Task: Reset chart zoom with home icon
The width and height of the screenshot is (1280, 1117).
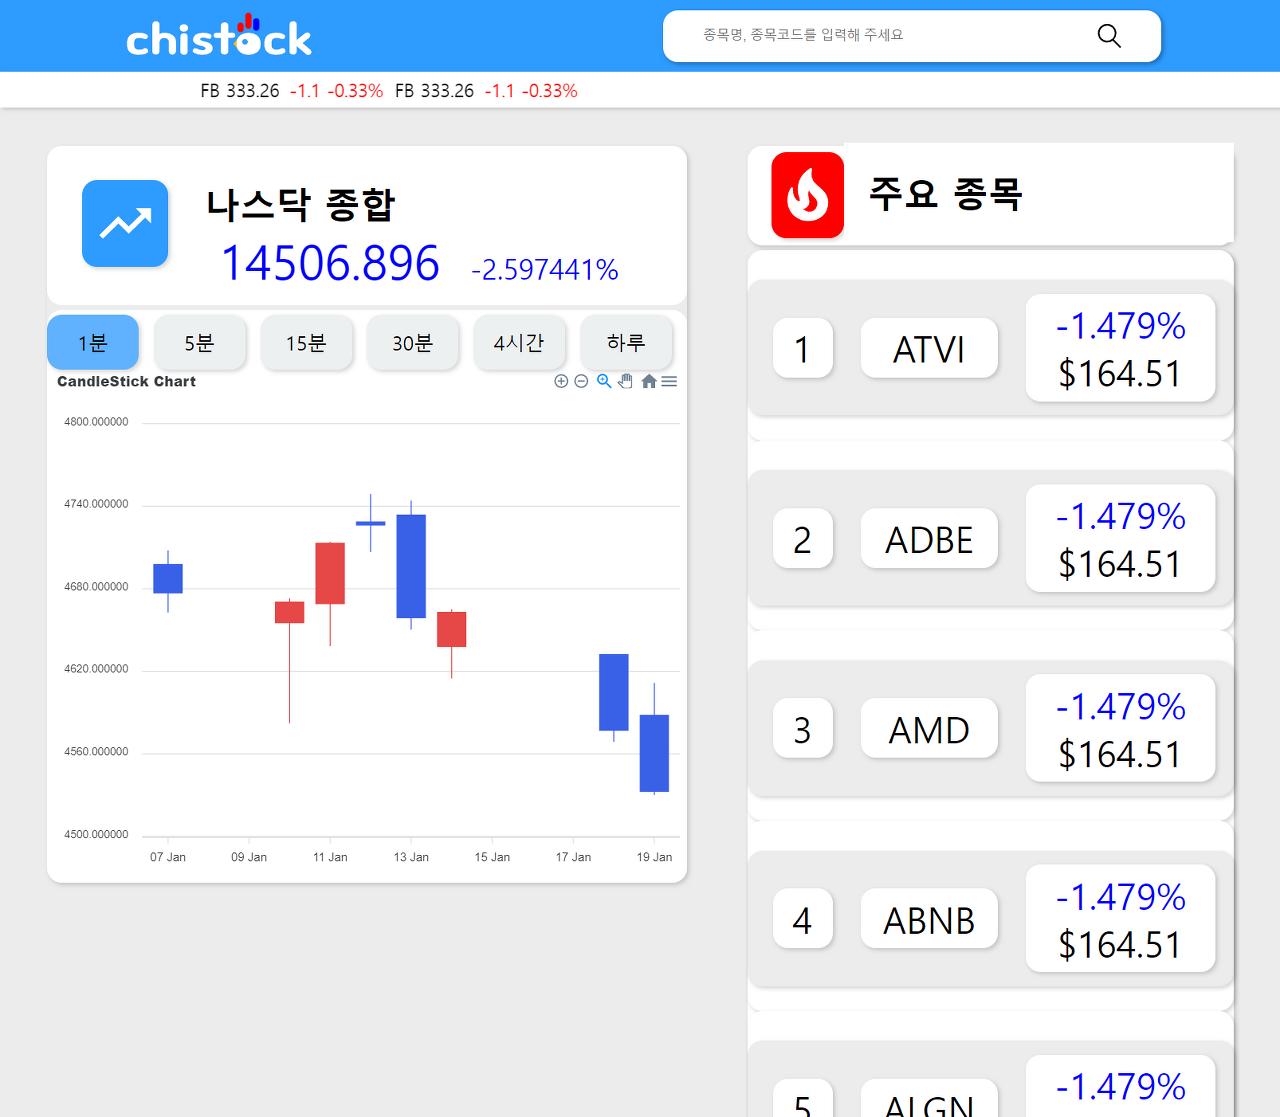Action: coord(649,381)
